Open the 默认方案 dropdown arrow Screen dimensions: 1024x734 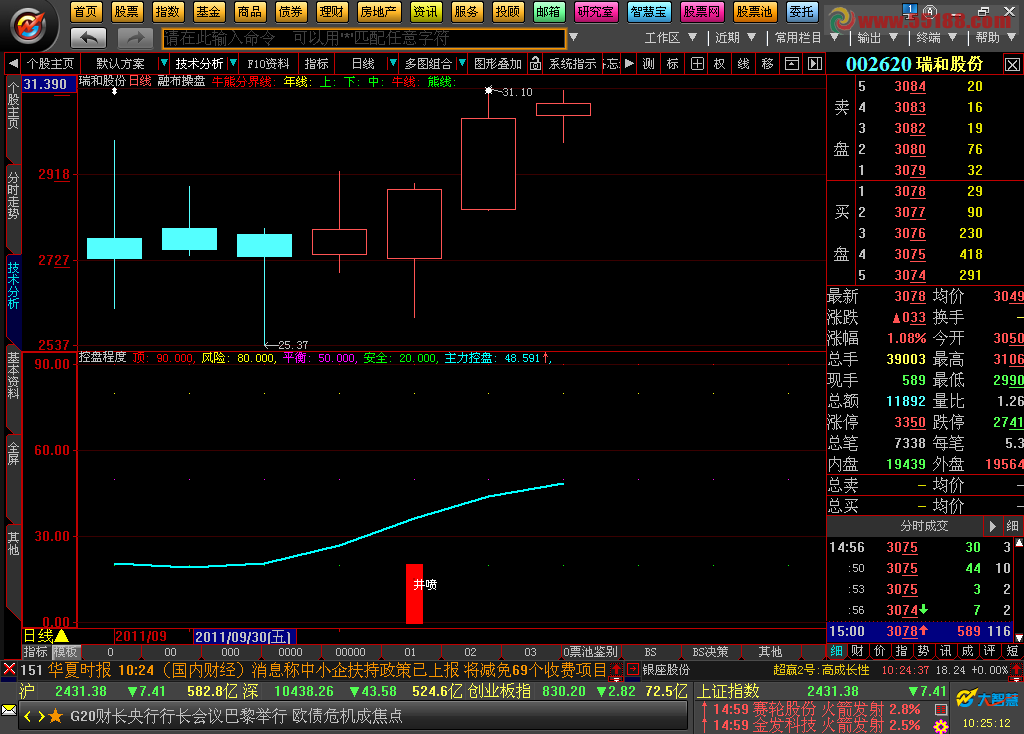coord(164,63)
